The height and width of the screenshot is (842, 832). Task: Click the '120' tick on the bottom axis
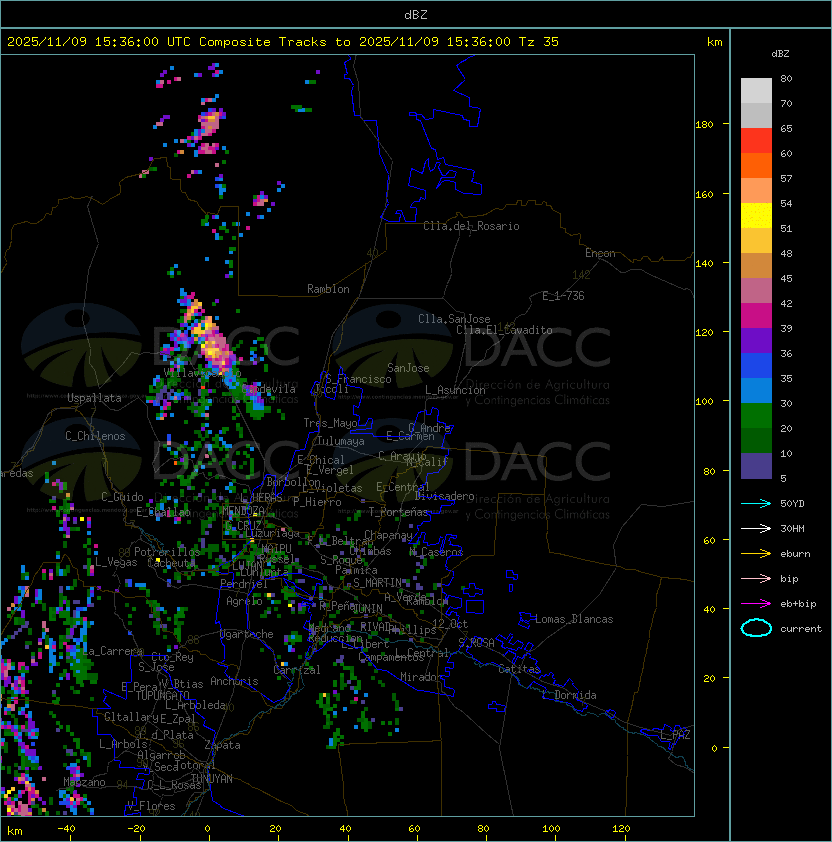621,829
